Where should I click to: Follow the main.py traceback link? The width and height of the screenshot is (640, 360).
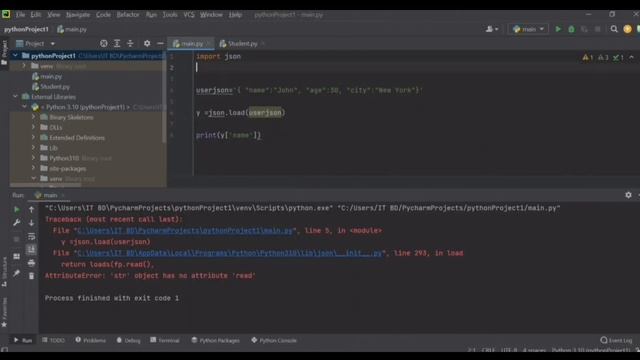point(184,231)
